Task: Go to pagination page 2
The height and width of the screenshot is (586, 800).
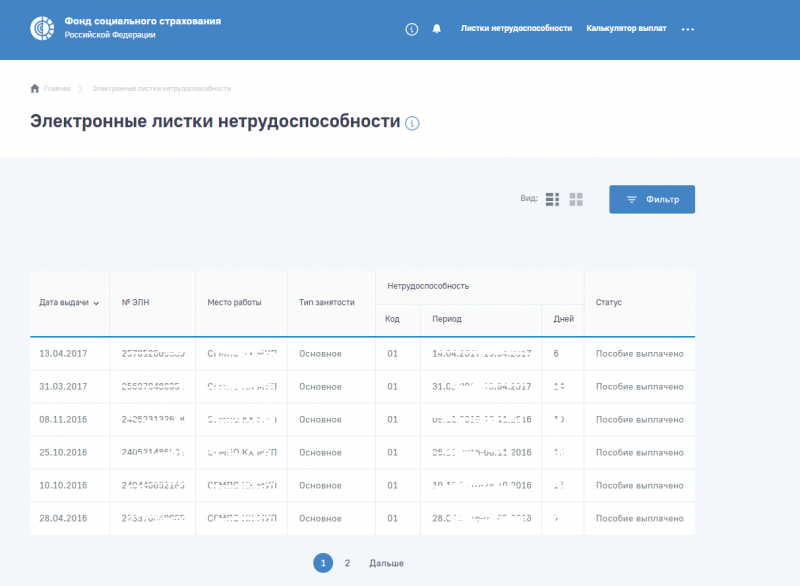Action: point(346,563)
